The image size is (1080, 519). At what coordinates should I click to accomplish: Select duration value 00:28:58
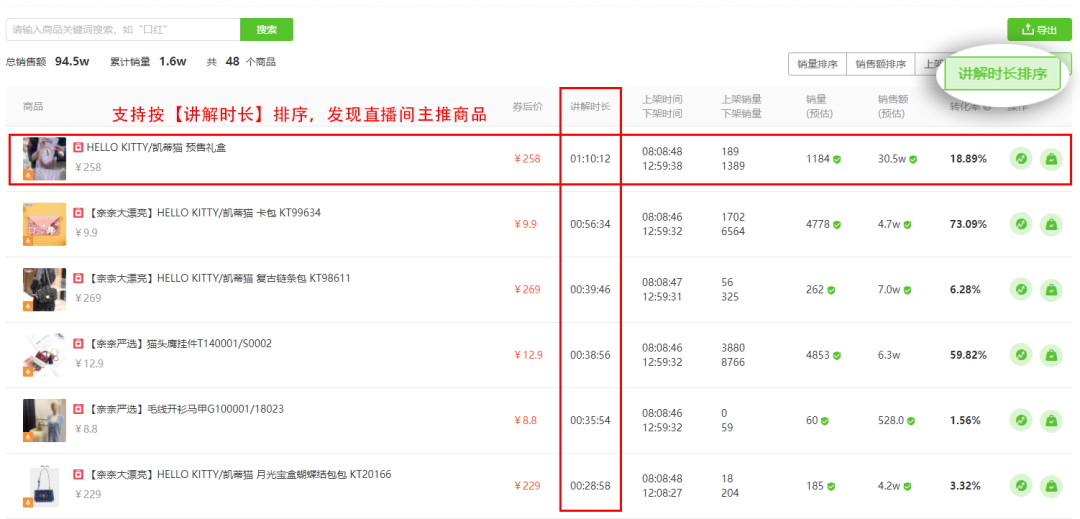coord(590,486)
